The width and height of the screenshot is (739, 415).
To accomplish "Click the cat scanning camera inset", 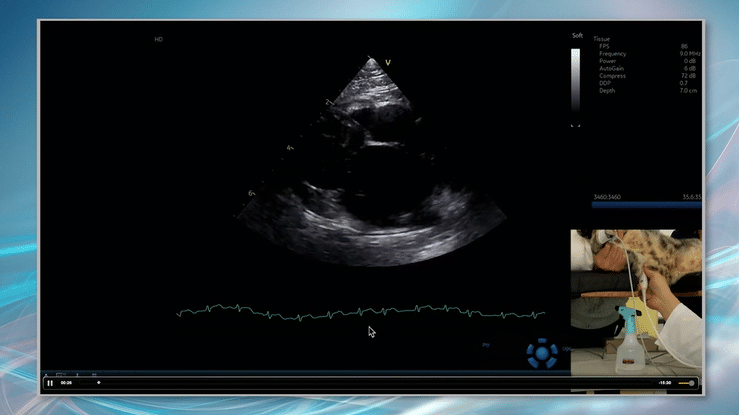I will [x=636, y=302].
